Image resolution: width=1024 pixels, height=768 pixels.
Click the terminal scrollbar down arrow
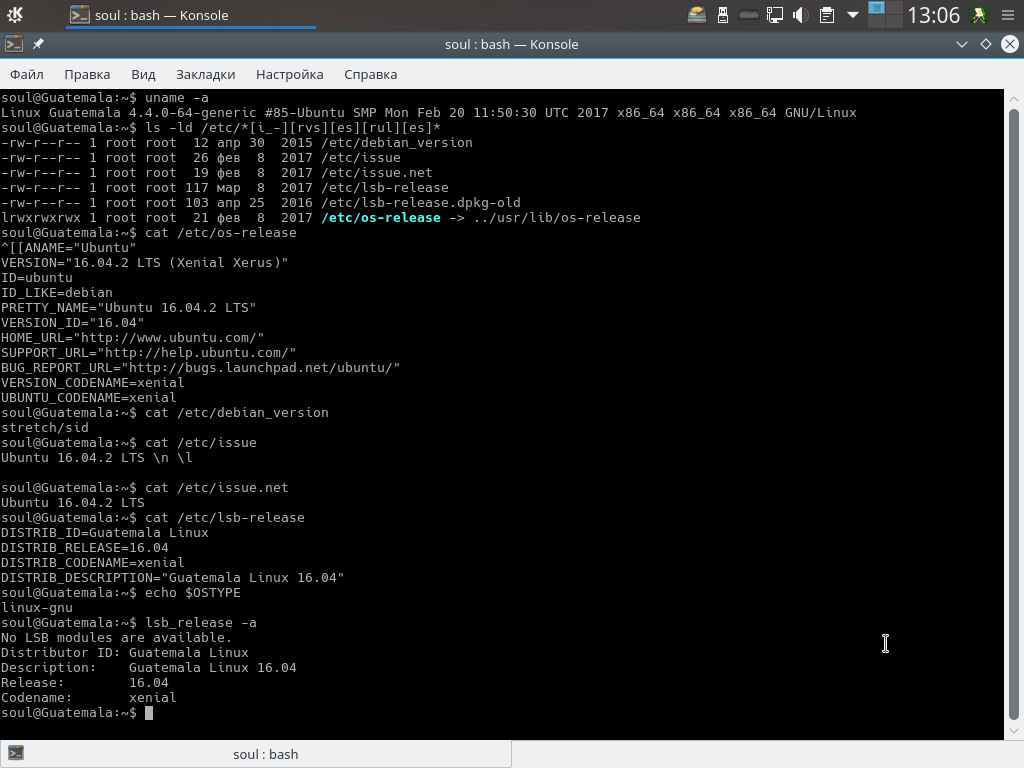pos(1014,731)
